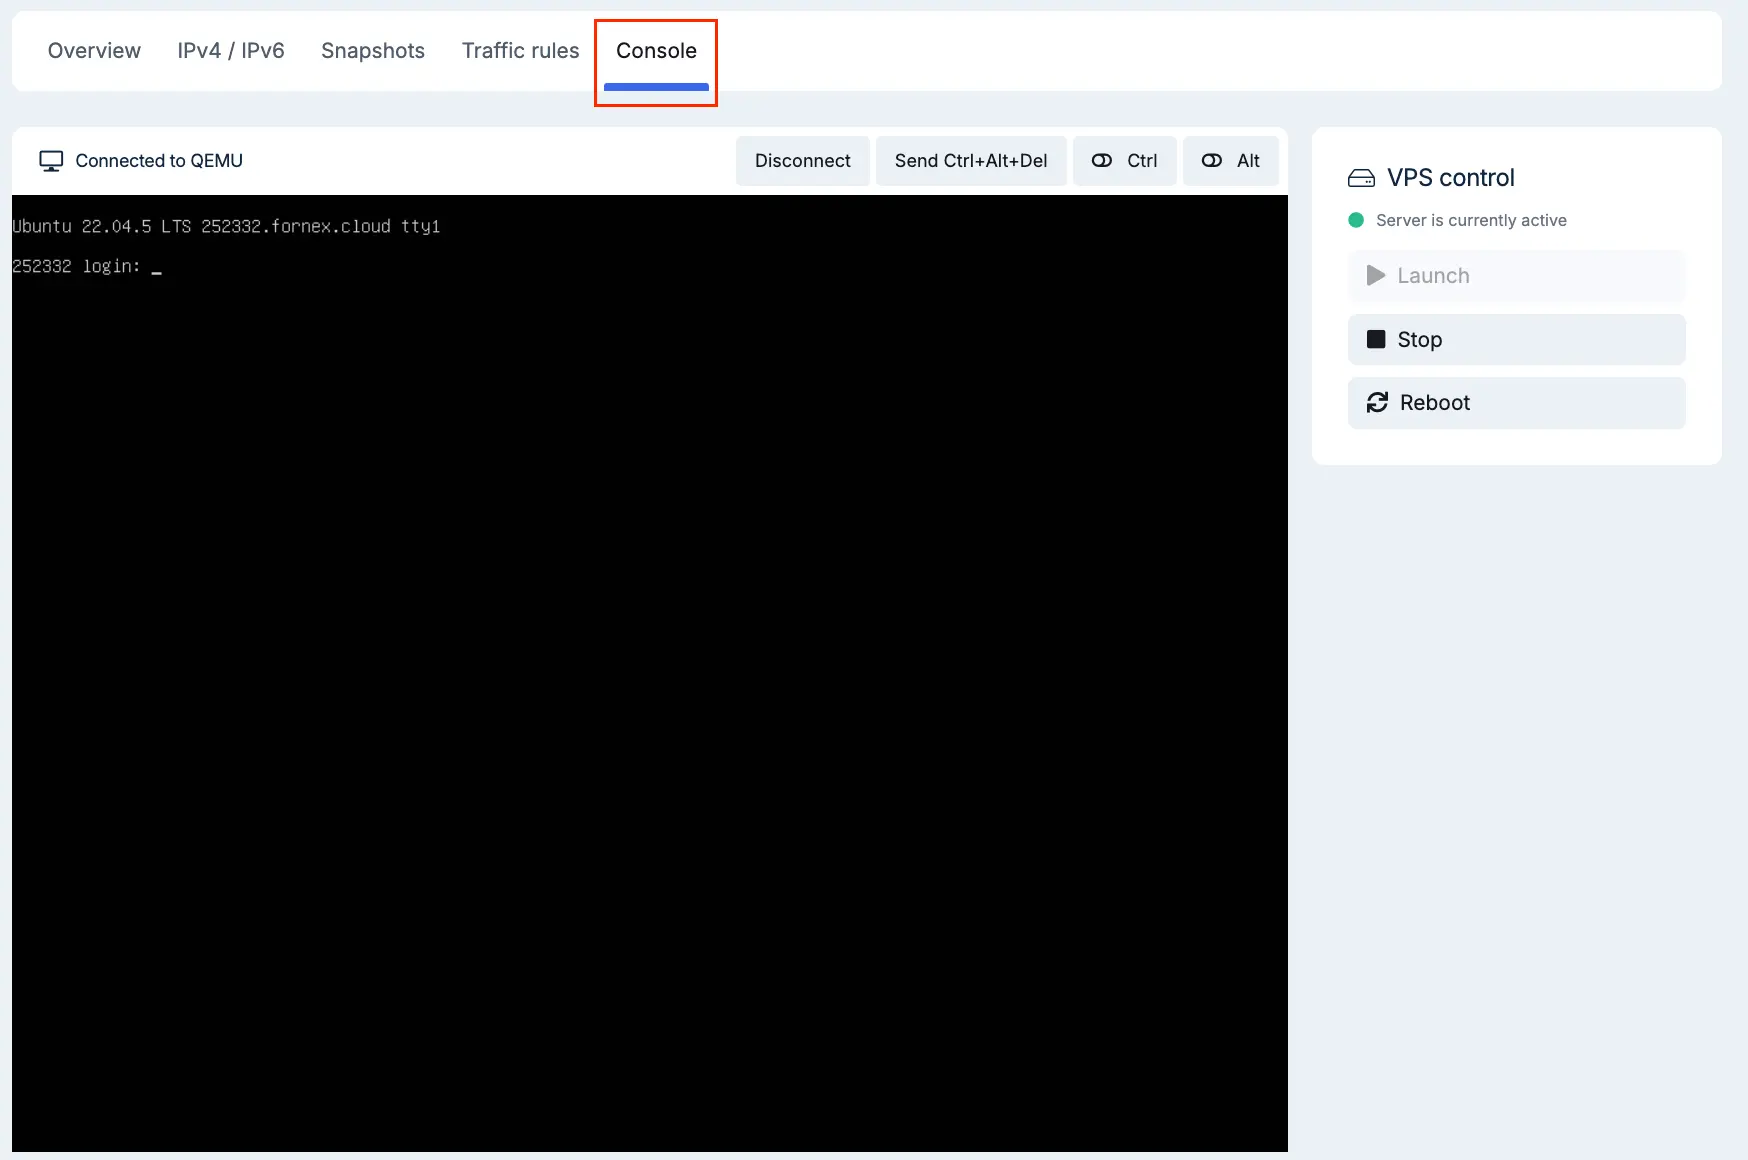Screen dimensions: 1748x1160
Task: Click the Stop square icon
Action: (x=1376, y=339)
